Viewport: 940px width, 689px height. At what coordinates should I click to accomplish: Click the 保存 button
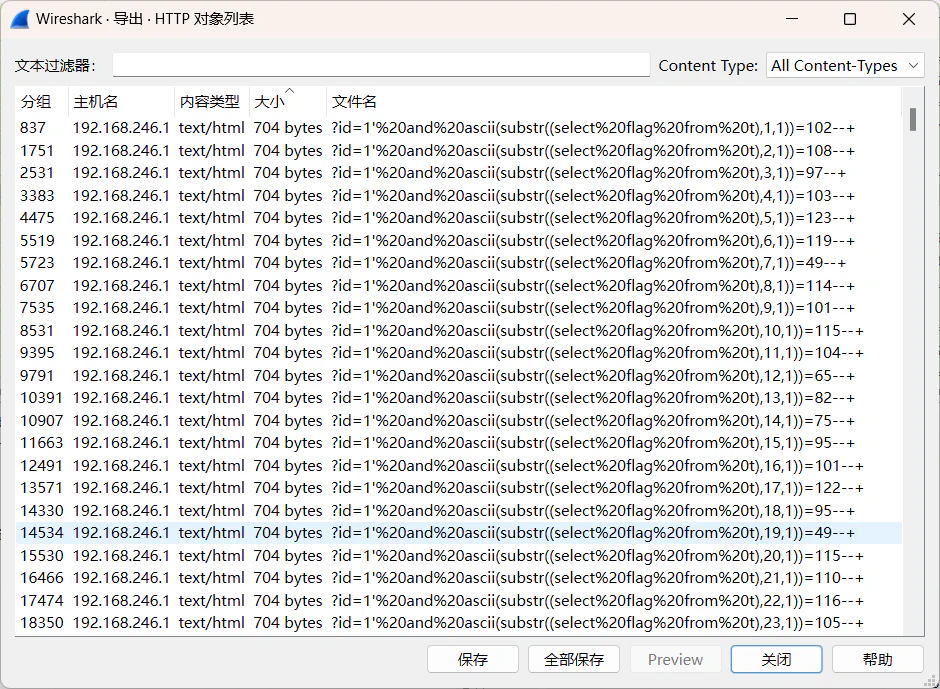(472, 660)
